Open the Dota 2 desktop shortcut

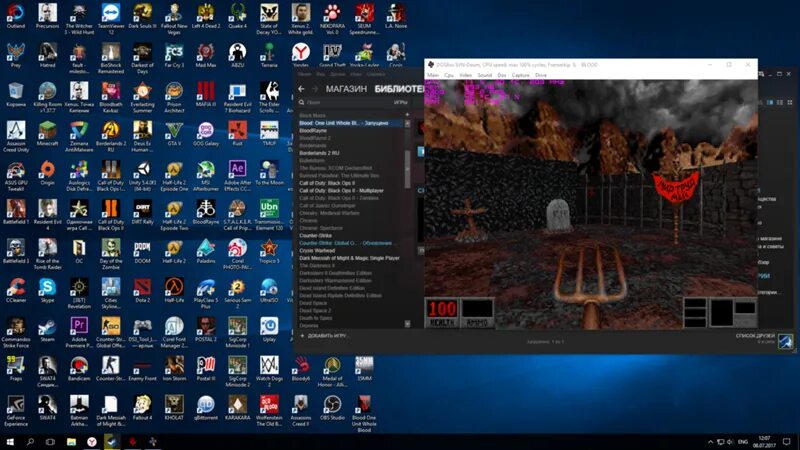[x=142, y=291]
